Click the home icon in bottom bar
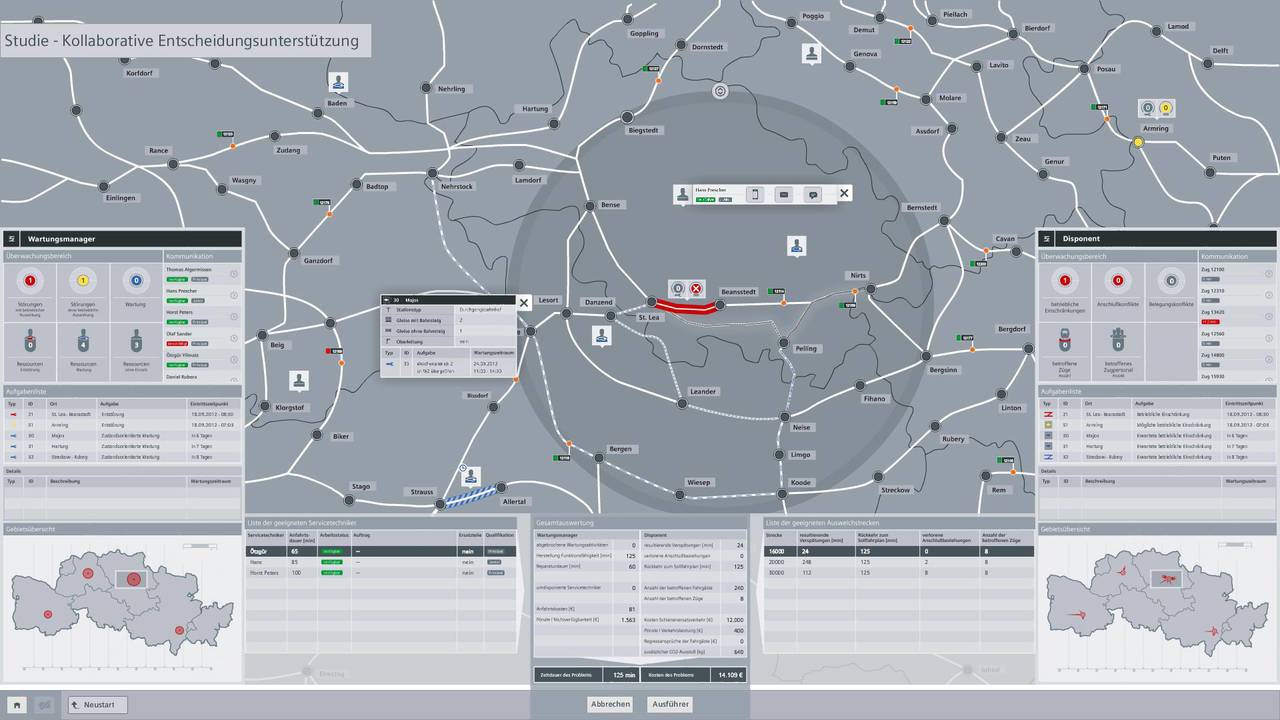 point(16,705)
